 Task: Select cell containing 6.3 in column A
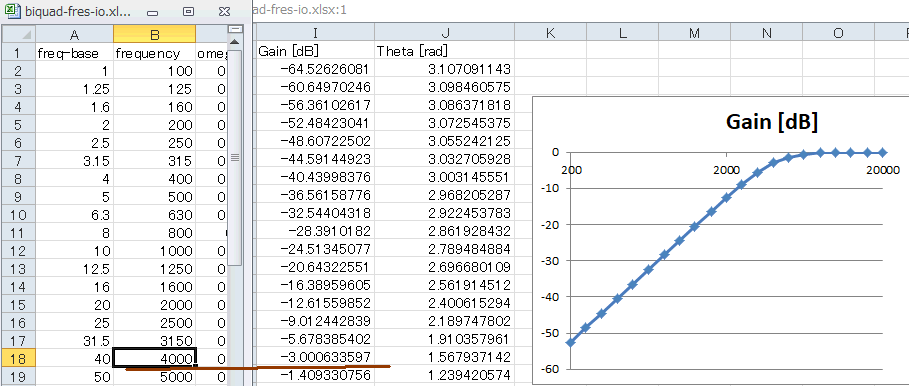74,215
